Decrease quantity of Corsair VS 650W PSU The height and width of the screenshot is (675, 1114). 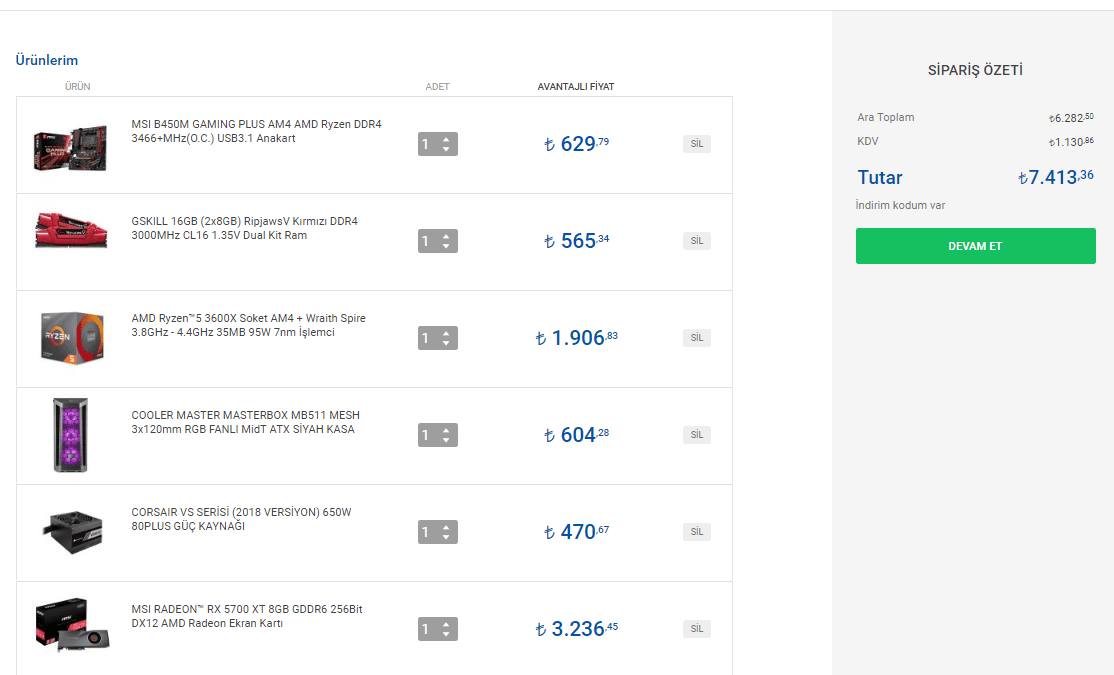tap(446, 537)
